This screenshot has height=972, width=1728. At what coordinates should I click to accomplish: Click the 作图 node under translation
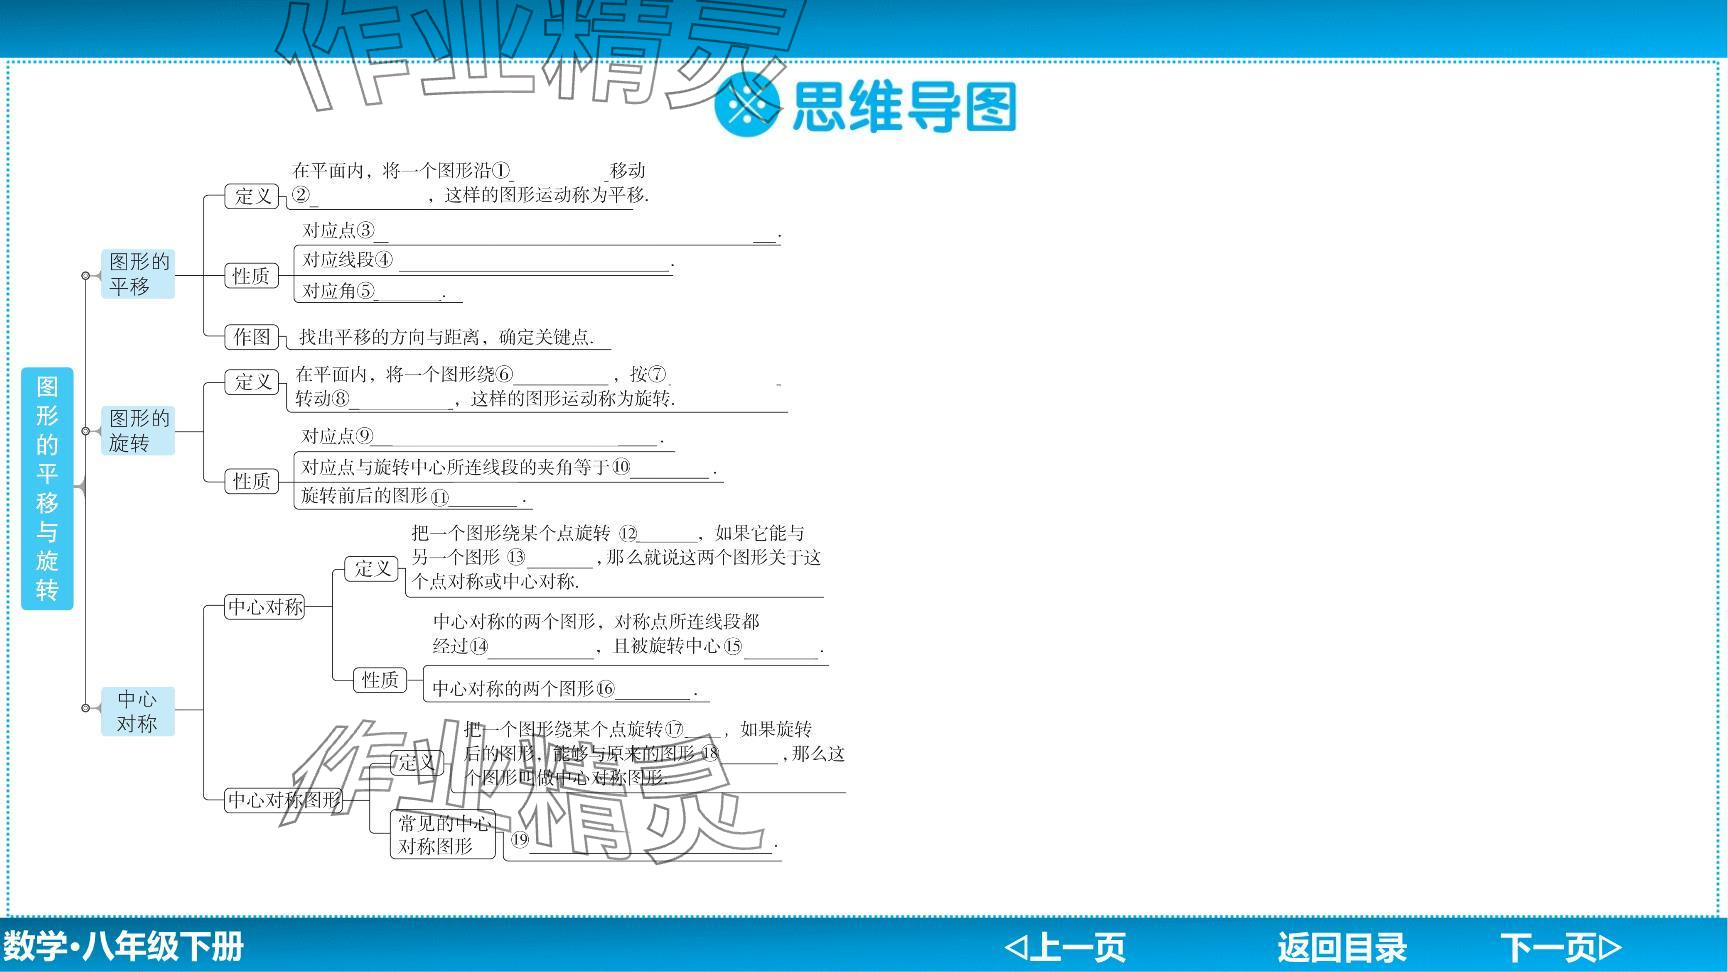coord(251,337)
